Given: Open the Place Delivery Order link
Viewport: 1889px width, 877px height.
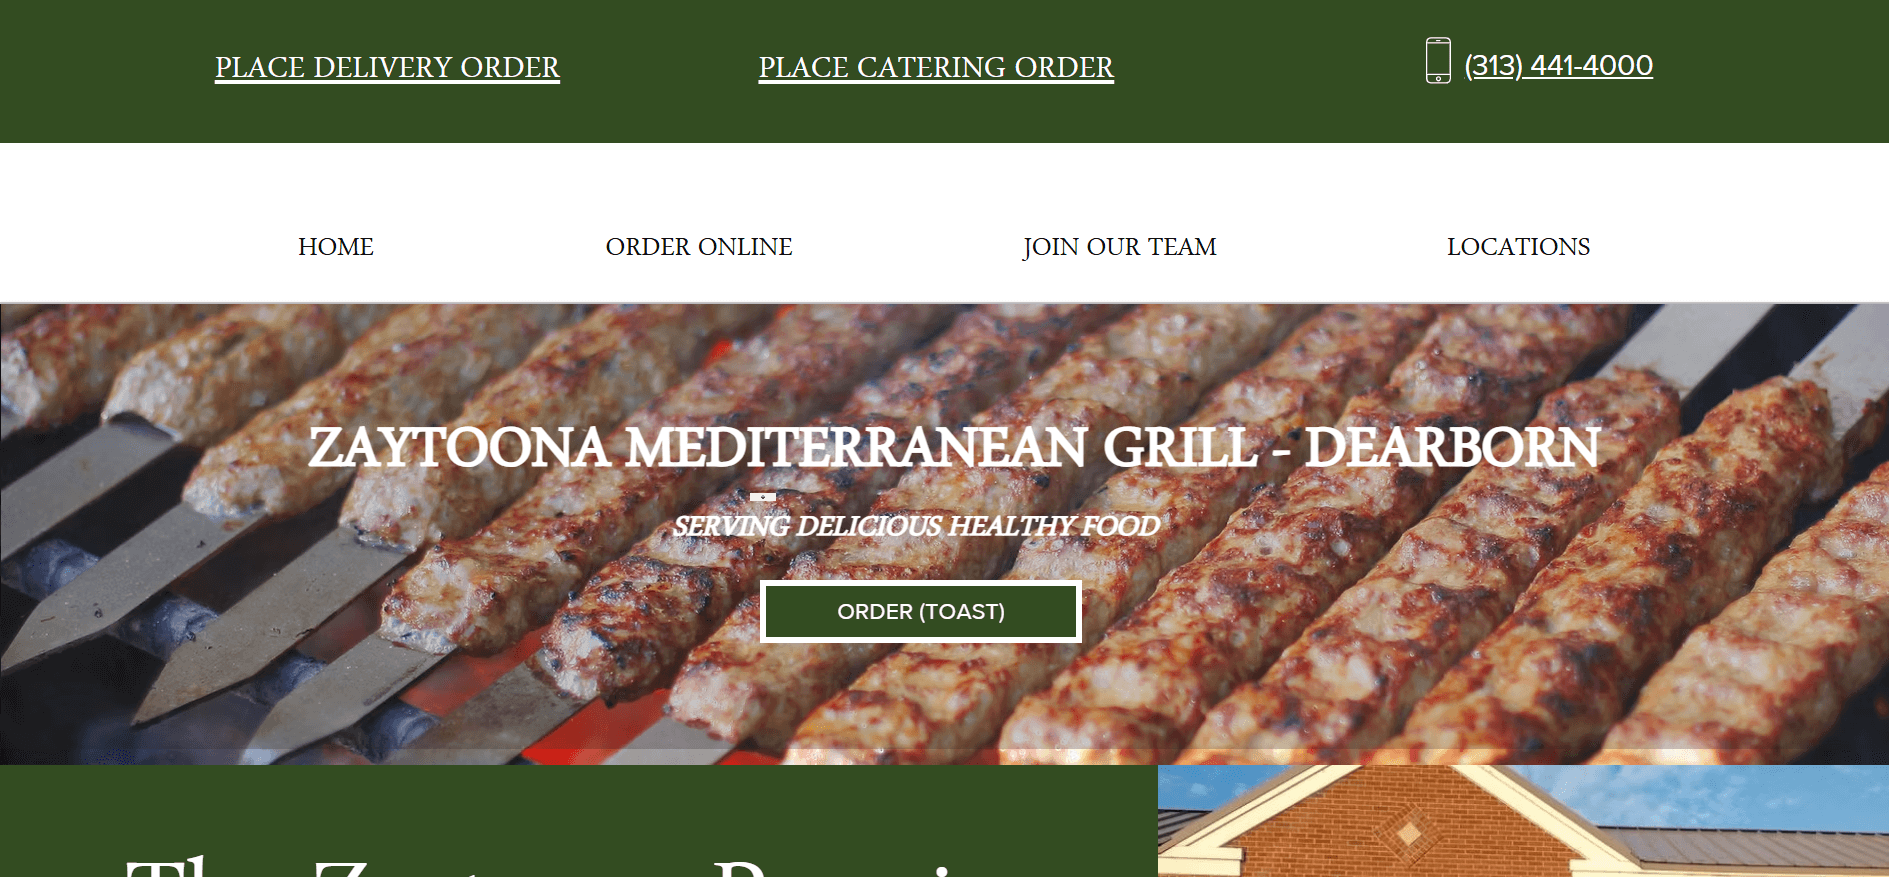Looking at the screenshot, I should [x=387, y=67].
